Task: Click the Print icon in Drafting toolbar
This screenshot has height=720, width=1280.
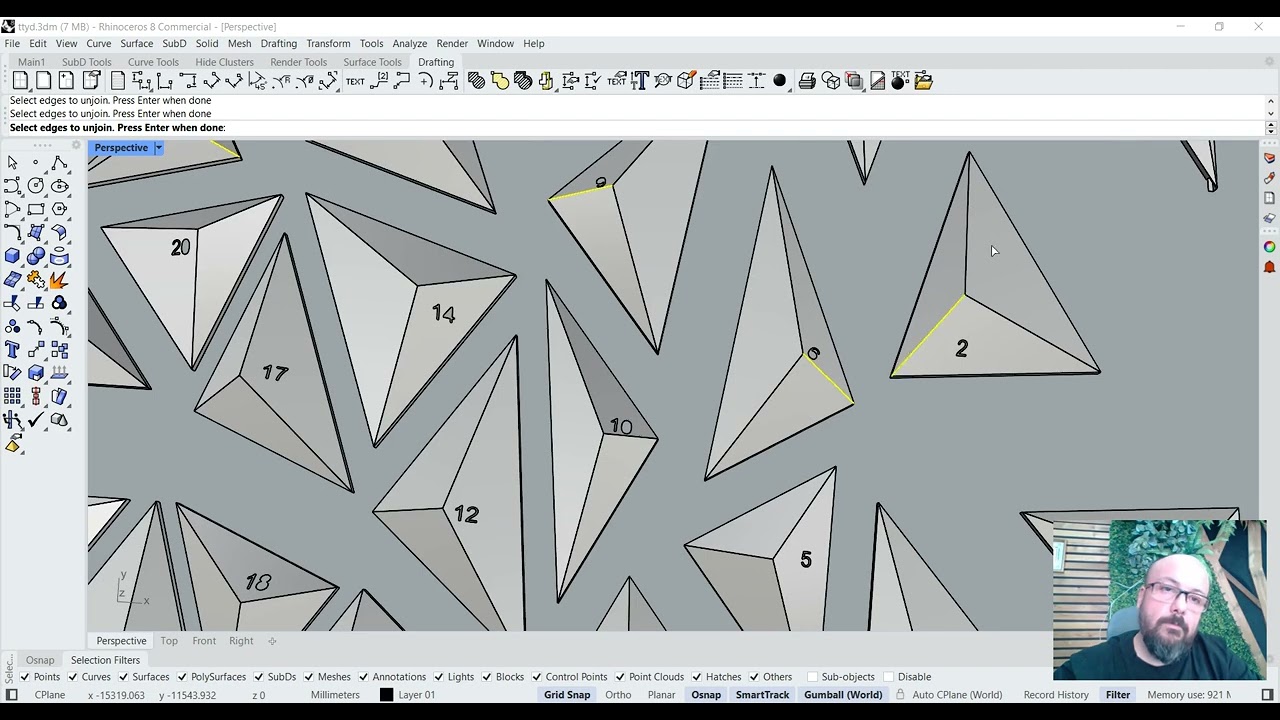Action: tap(806, 81)
